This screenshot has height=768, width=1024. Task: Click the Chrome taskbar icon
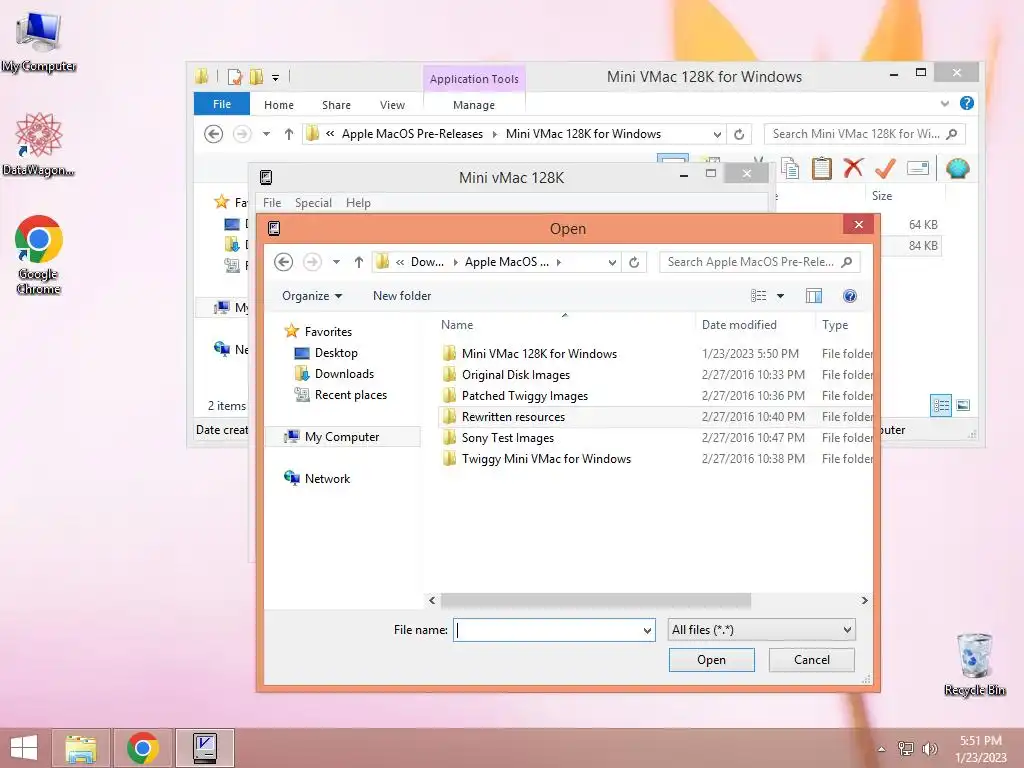point(143,748)
